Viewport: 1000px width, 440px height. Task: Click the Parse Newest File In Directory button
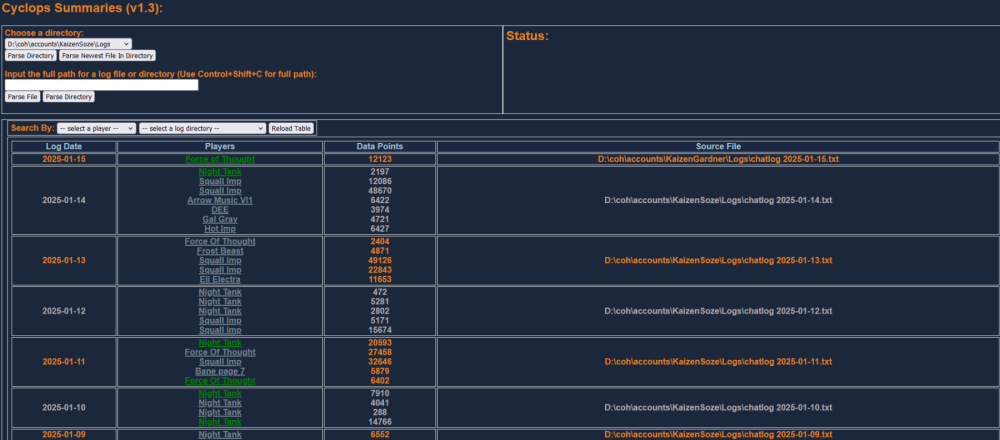107,56
